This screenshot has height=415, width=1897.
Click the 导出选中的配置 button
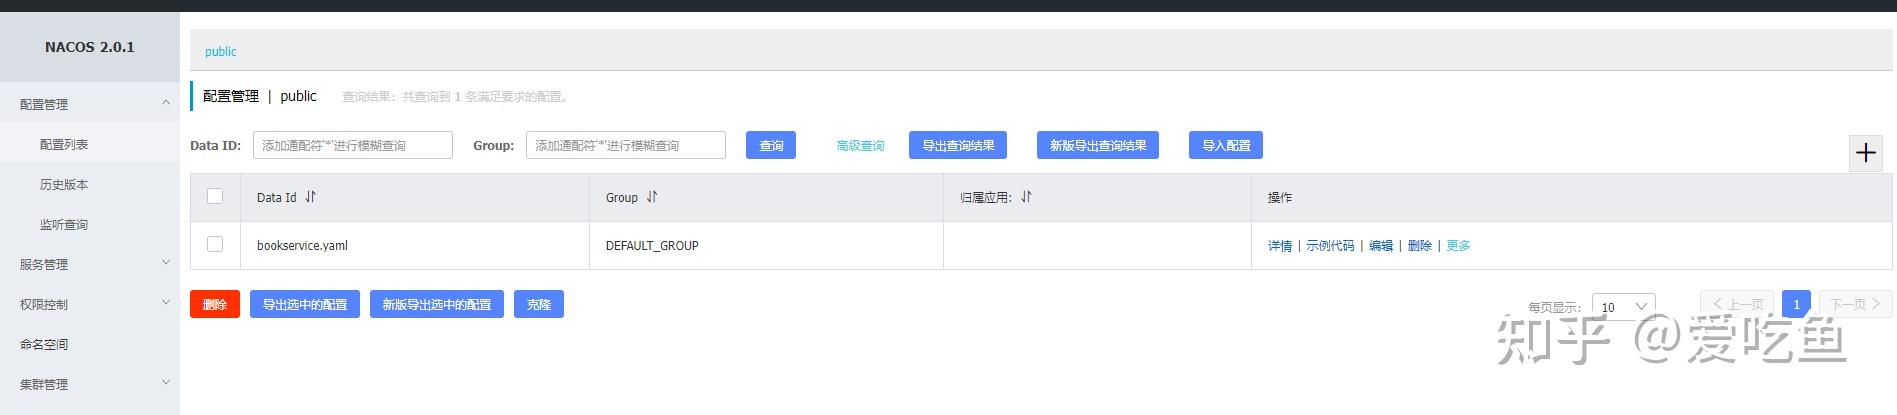tap(305, 304)
